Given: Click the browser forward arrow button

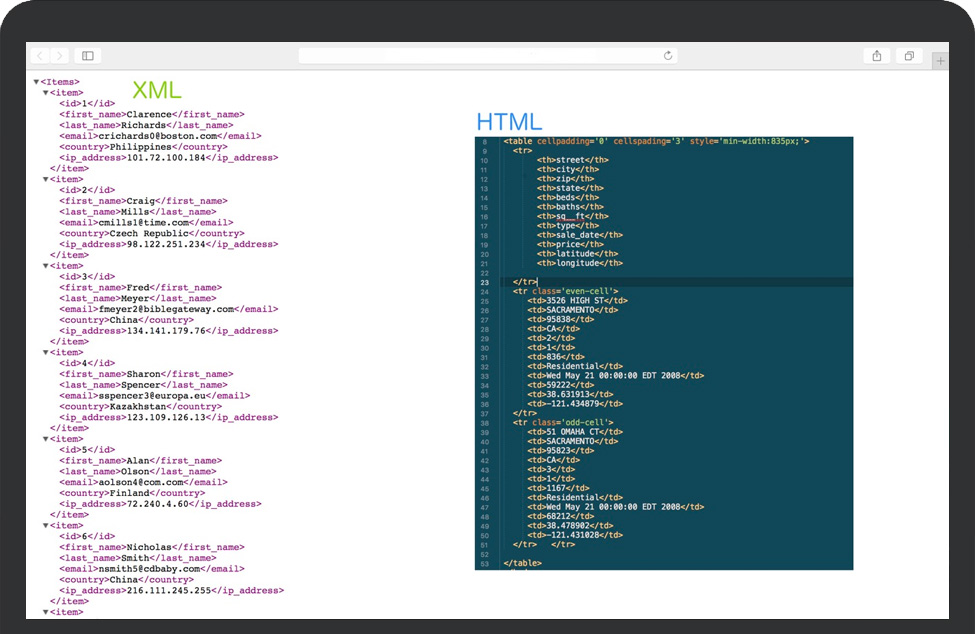Looking at the screenshot, I should pos(60,56).
